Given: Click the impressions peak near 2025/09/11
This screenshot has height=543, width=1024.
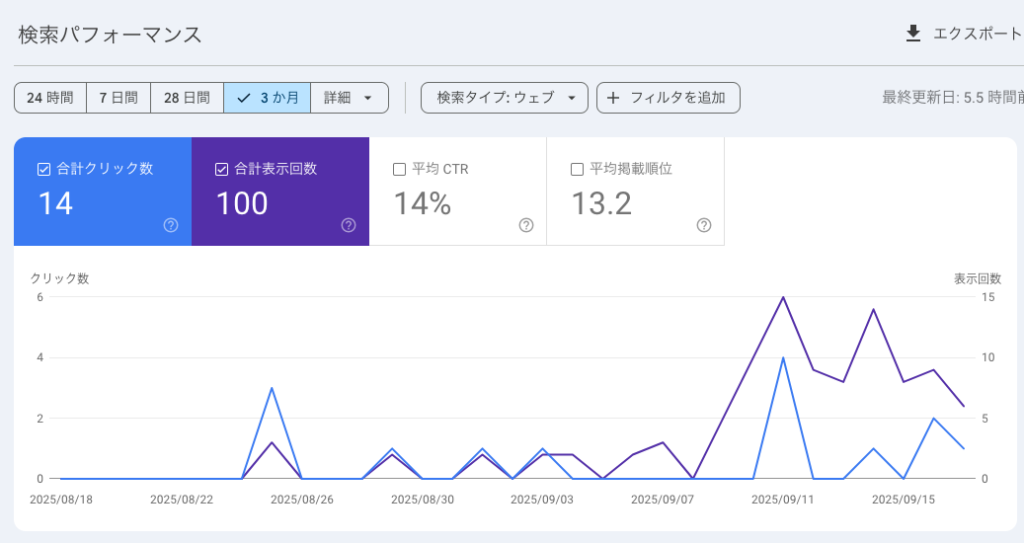Looking at the screenshot, I should 783,297.
